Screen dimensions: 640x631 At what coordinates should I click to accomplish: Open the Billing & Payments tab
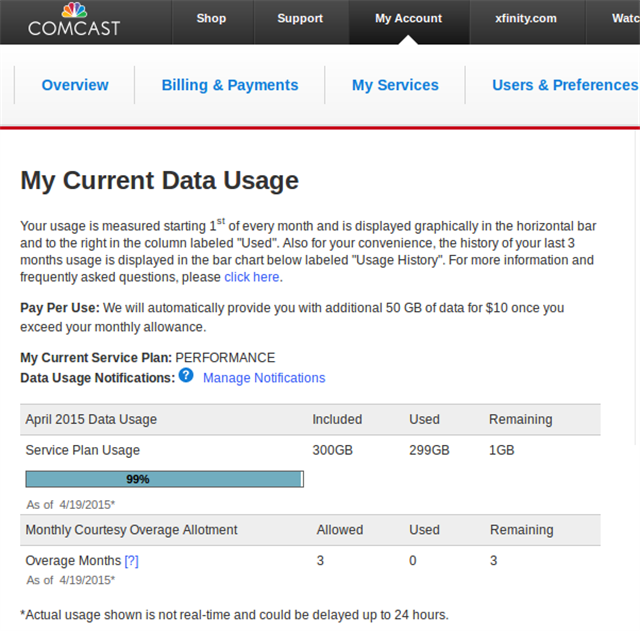point(230,85)
